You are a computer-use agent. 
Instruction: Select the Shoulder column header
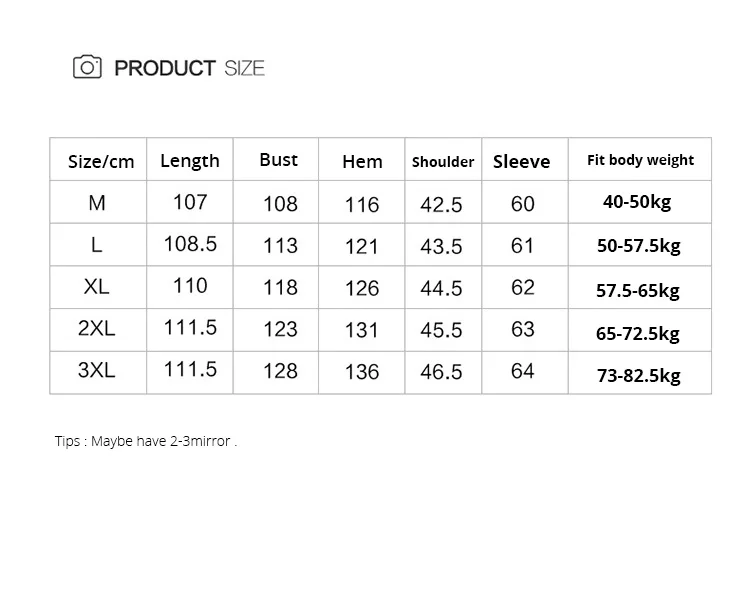(x=443, y=161)
